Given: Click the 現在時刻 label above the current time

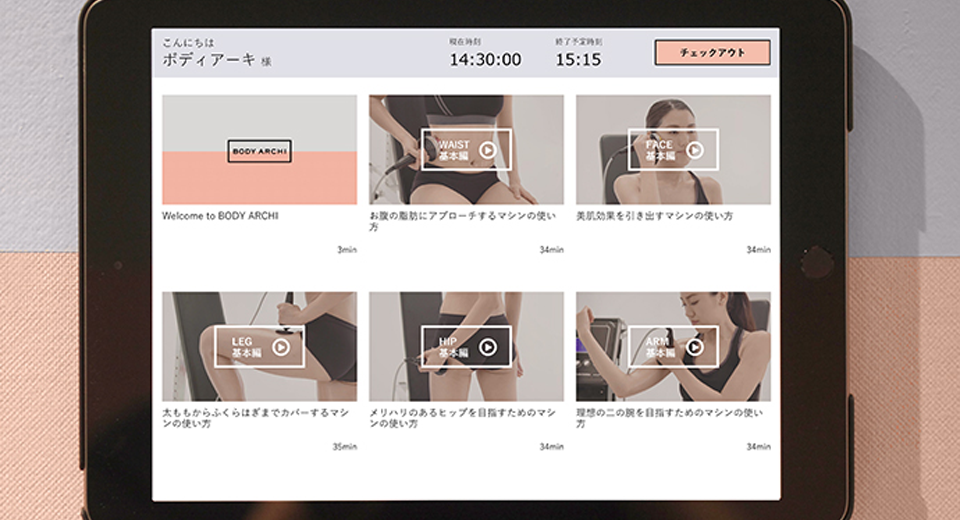Looking at the screenshot, I should click(x=465, y=42).
